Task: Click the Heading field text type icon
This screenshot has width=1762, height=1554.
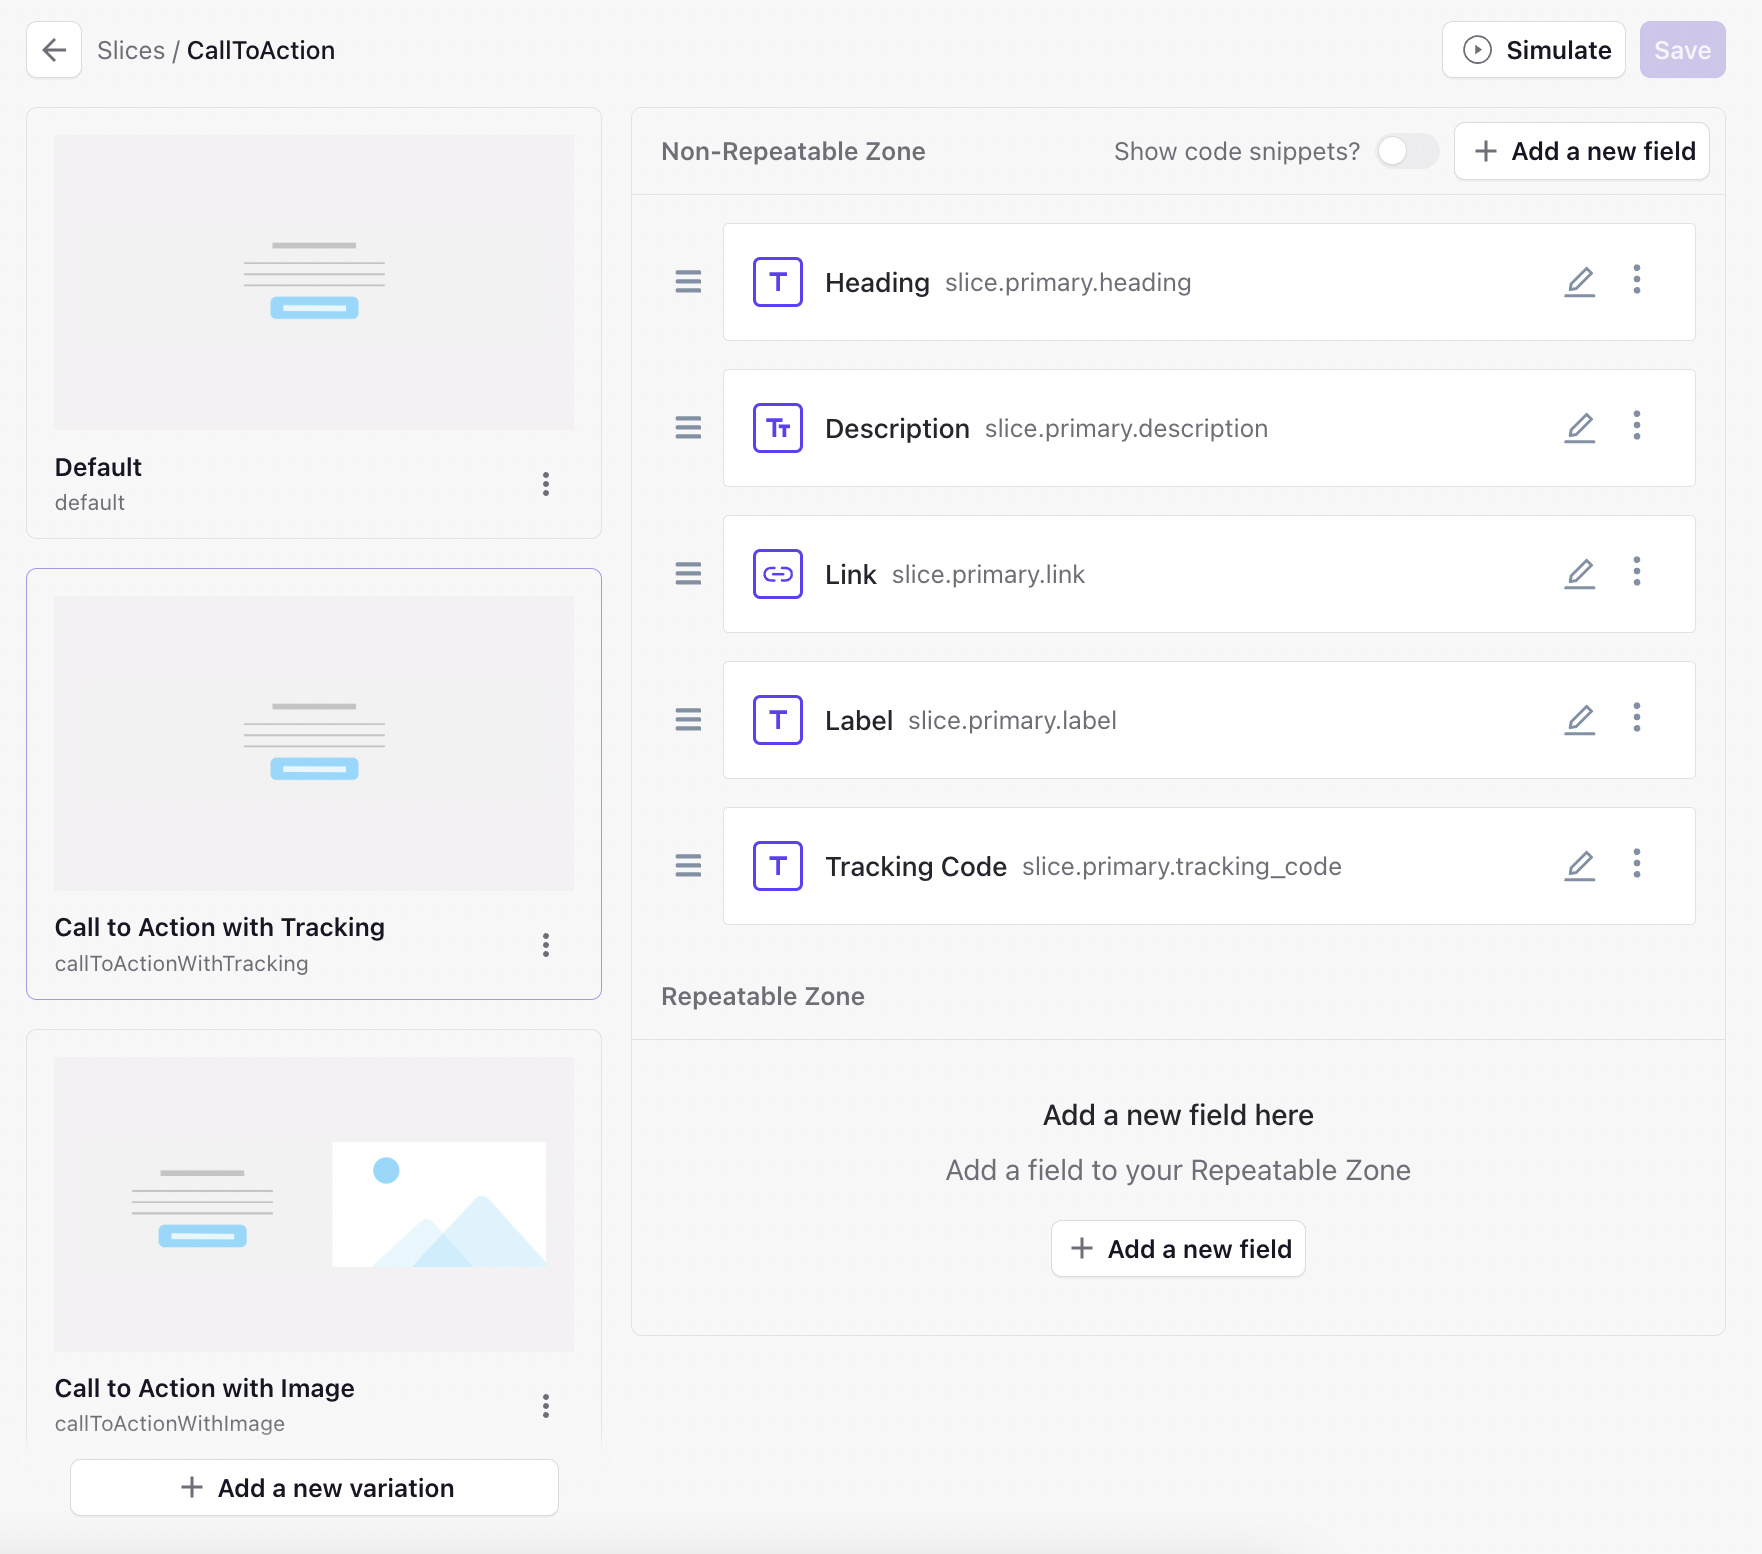Action: (x=777, y=282)
